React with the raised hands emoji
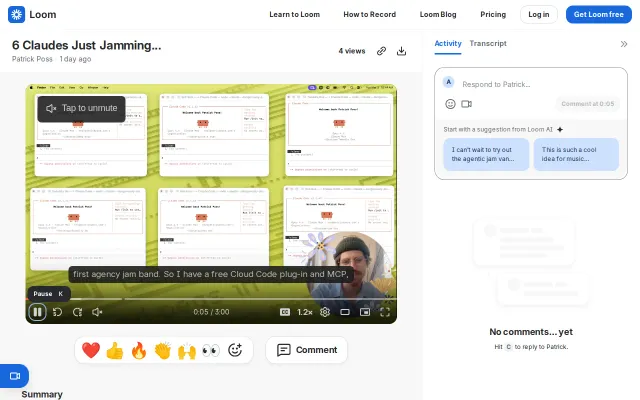The height and width of the screenshot is (400, 640). pyautogui.click(x=187, y=350)
